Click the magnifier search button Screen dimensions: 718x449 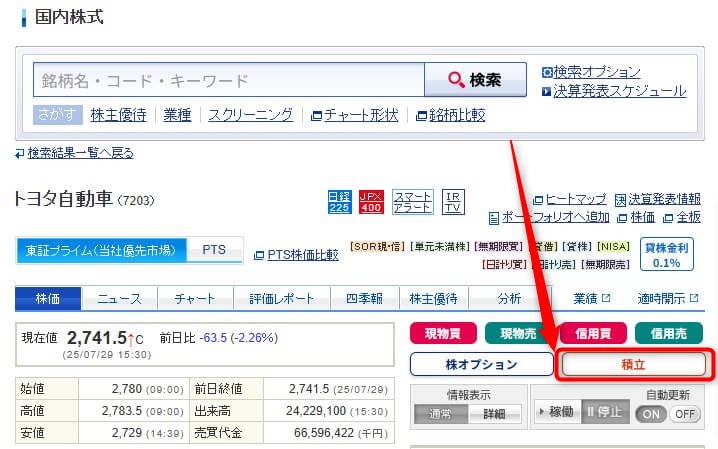475,80
